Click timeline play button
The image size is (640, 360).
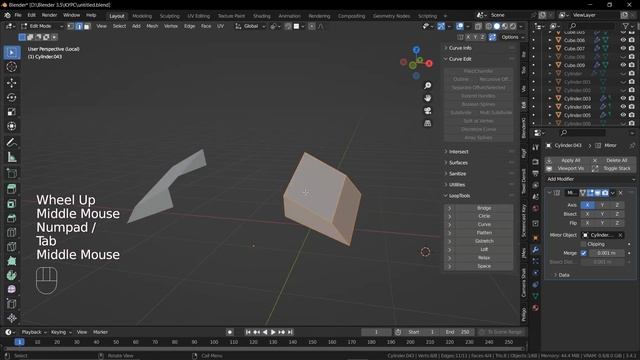coord(273,332)
